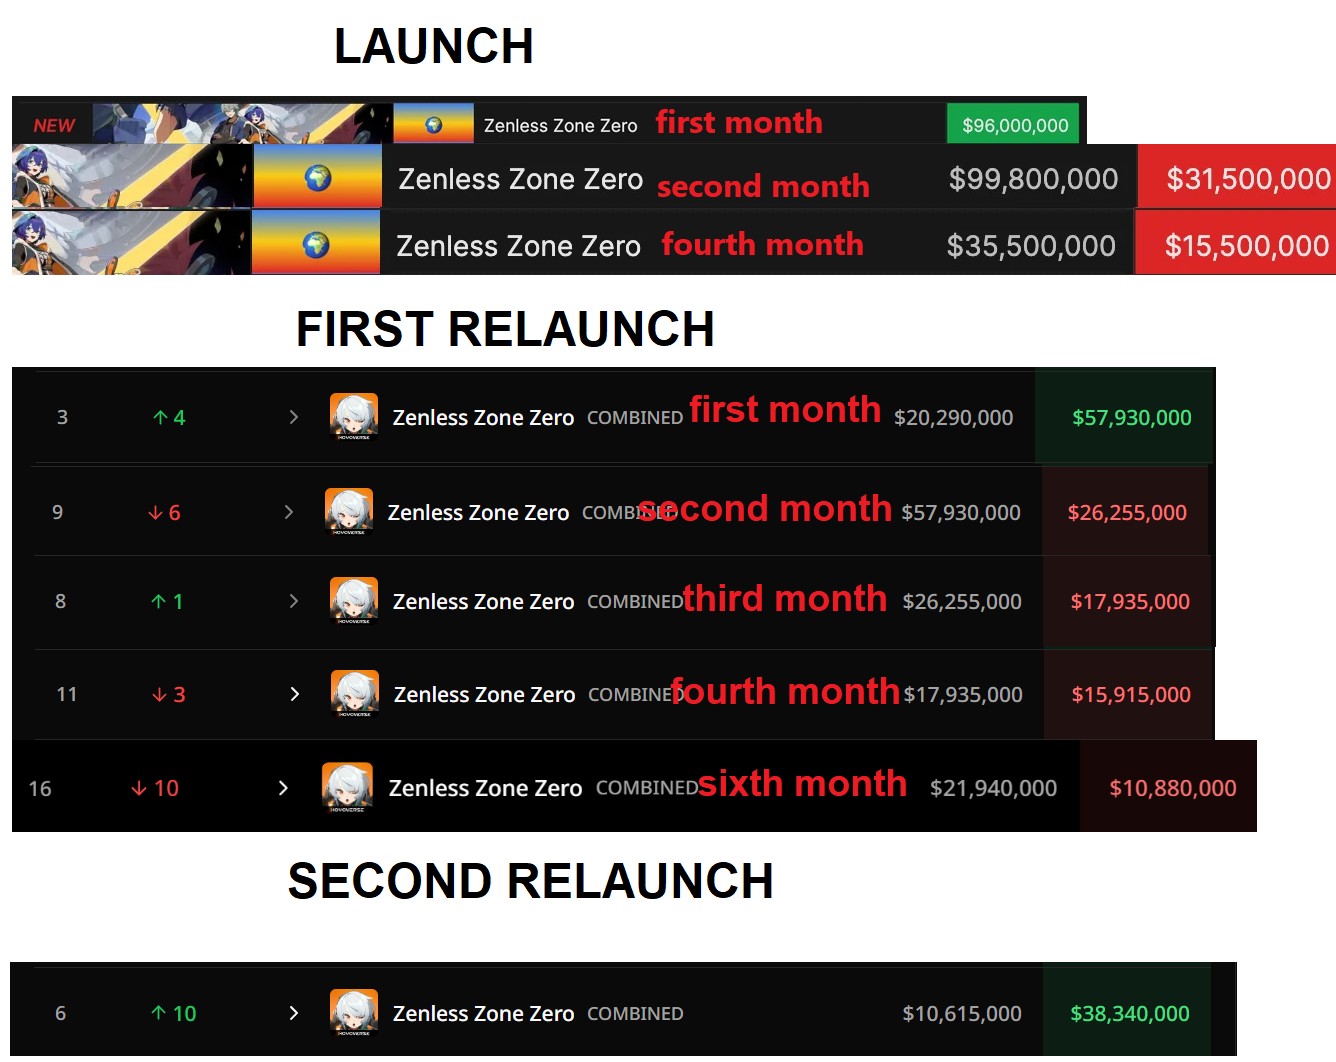Image resolution: width=1336 pixels, height=1062 pixels.
Task: Click the green $38,340,000 value
Action: (1130, 1014)
